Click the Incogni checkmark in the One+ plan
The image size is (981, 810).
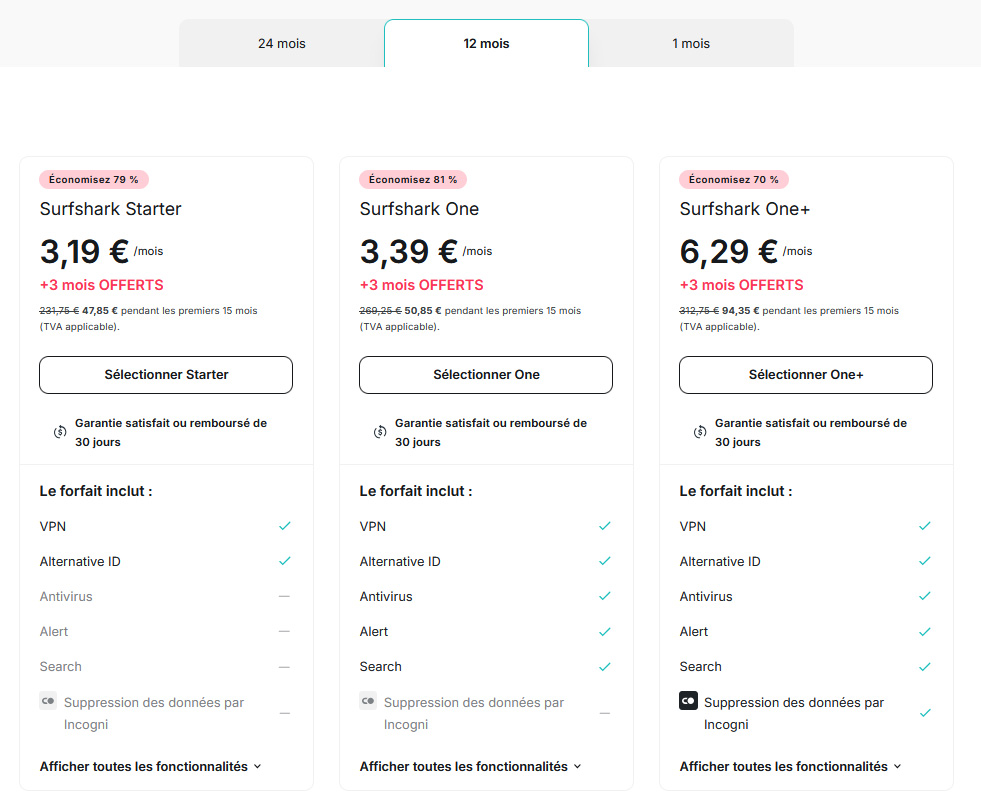click(x=925, y=713)
